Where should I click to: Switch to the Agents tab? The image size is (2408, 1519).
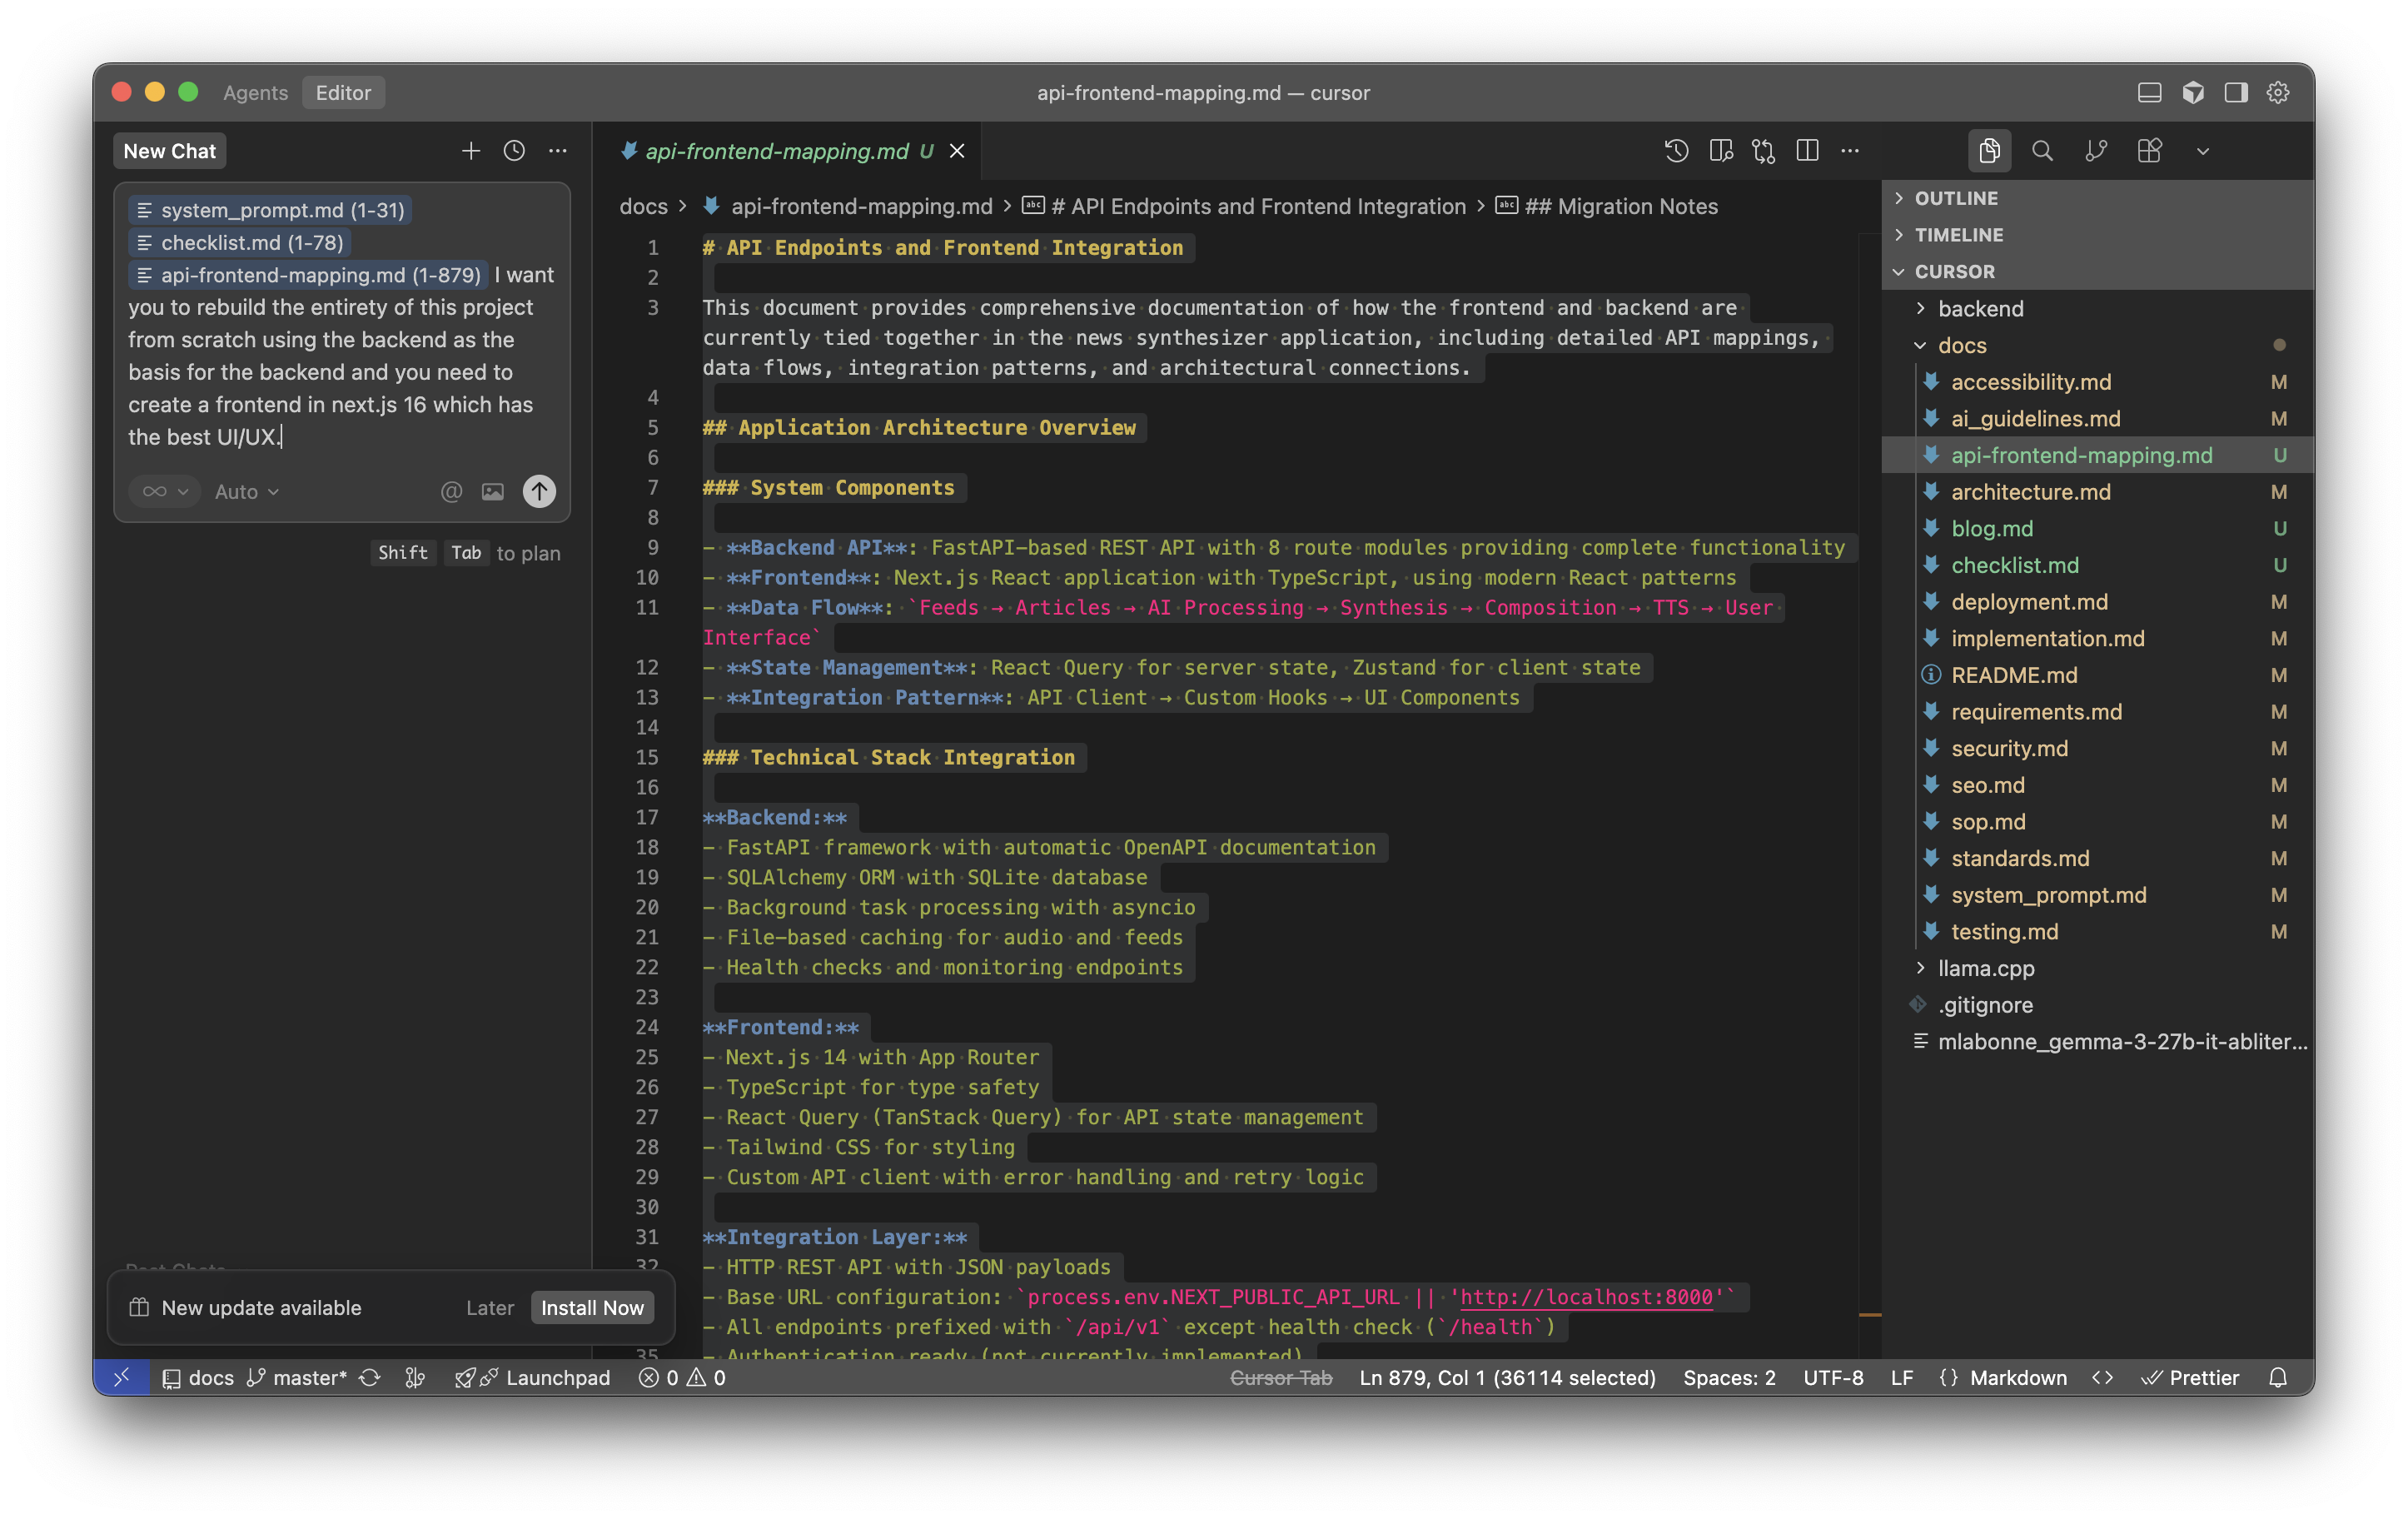255,93
